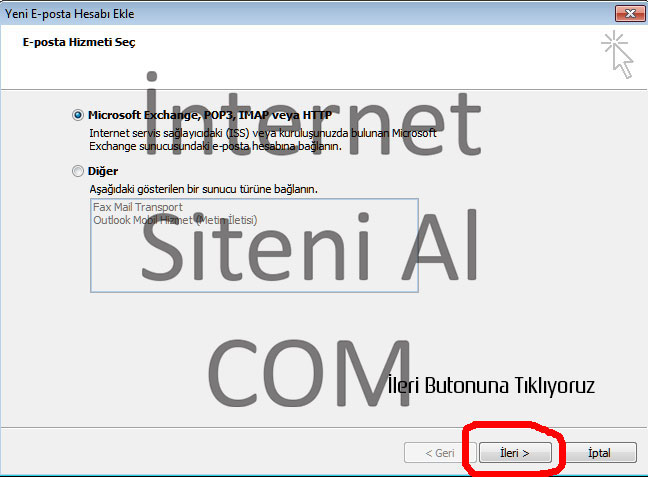Viewport: 648px width, 477px height.
Task: Pick Outlook Mobil Hizmet (Metin İletisi) entry
Action: [175, 220]
